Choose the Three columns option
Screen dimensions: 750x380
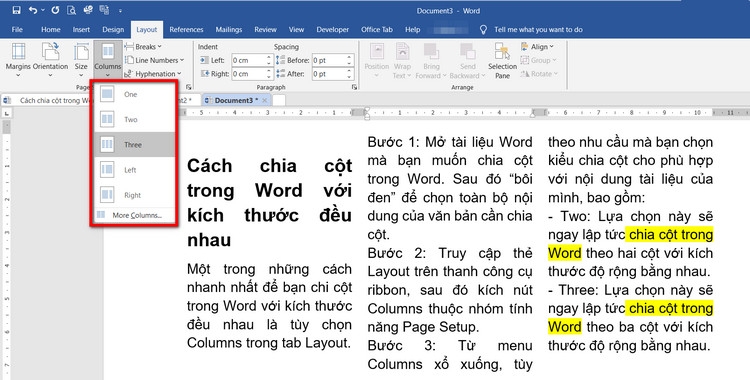(x=135, y=145)
